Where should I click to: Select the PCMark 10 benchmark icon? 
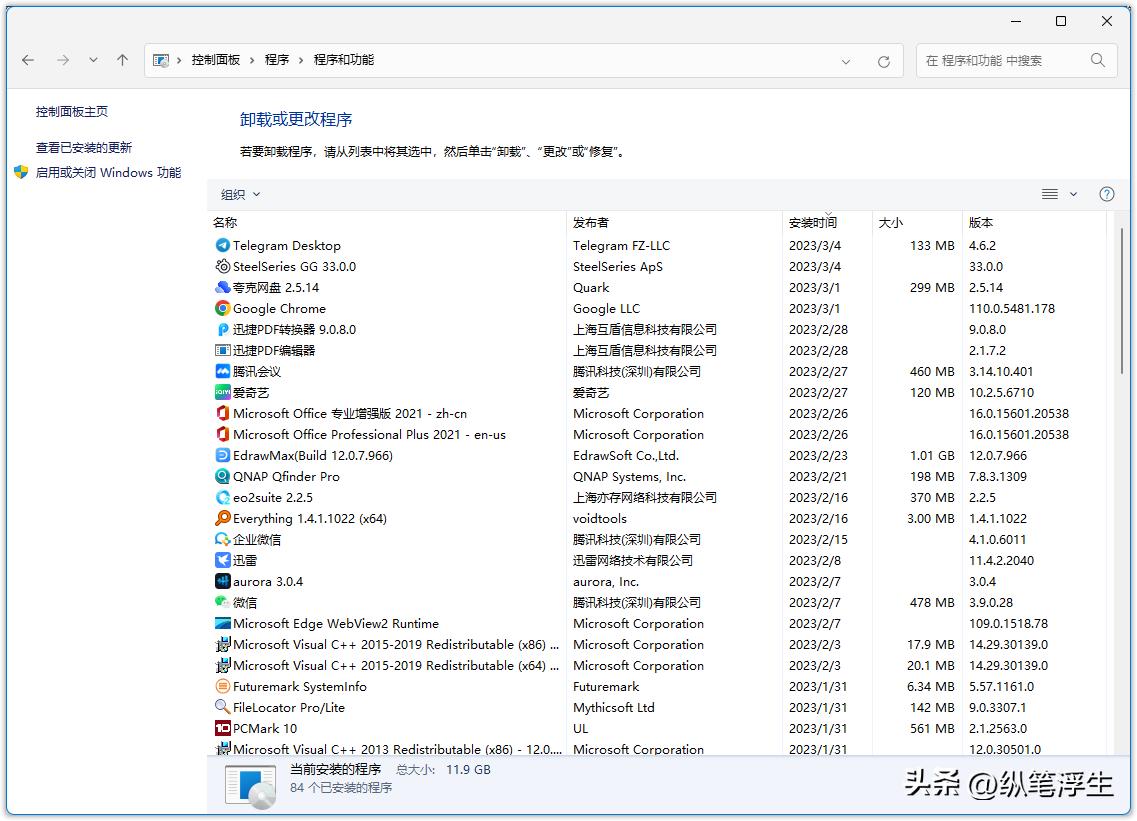tap(222, 728)
